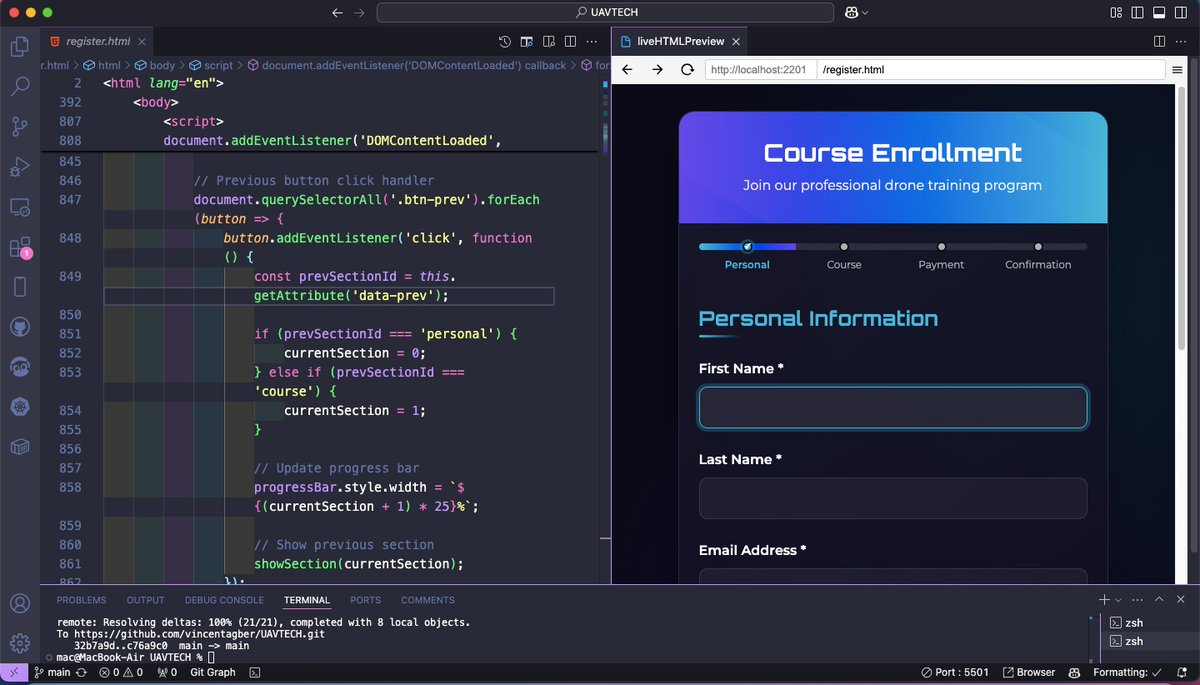Image resolution: width=1200 pixels, height=685 pixels.
Task: Navigate forward using title bar arrow
Action: click(360, 12)
